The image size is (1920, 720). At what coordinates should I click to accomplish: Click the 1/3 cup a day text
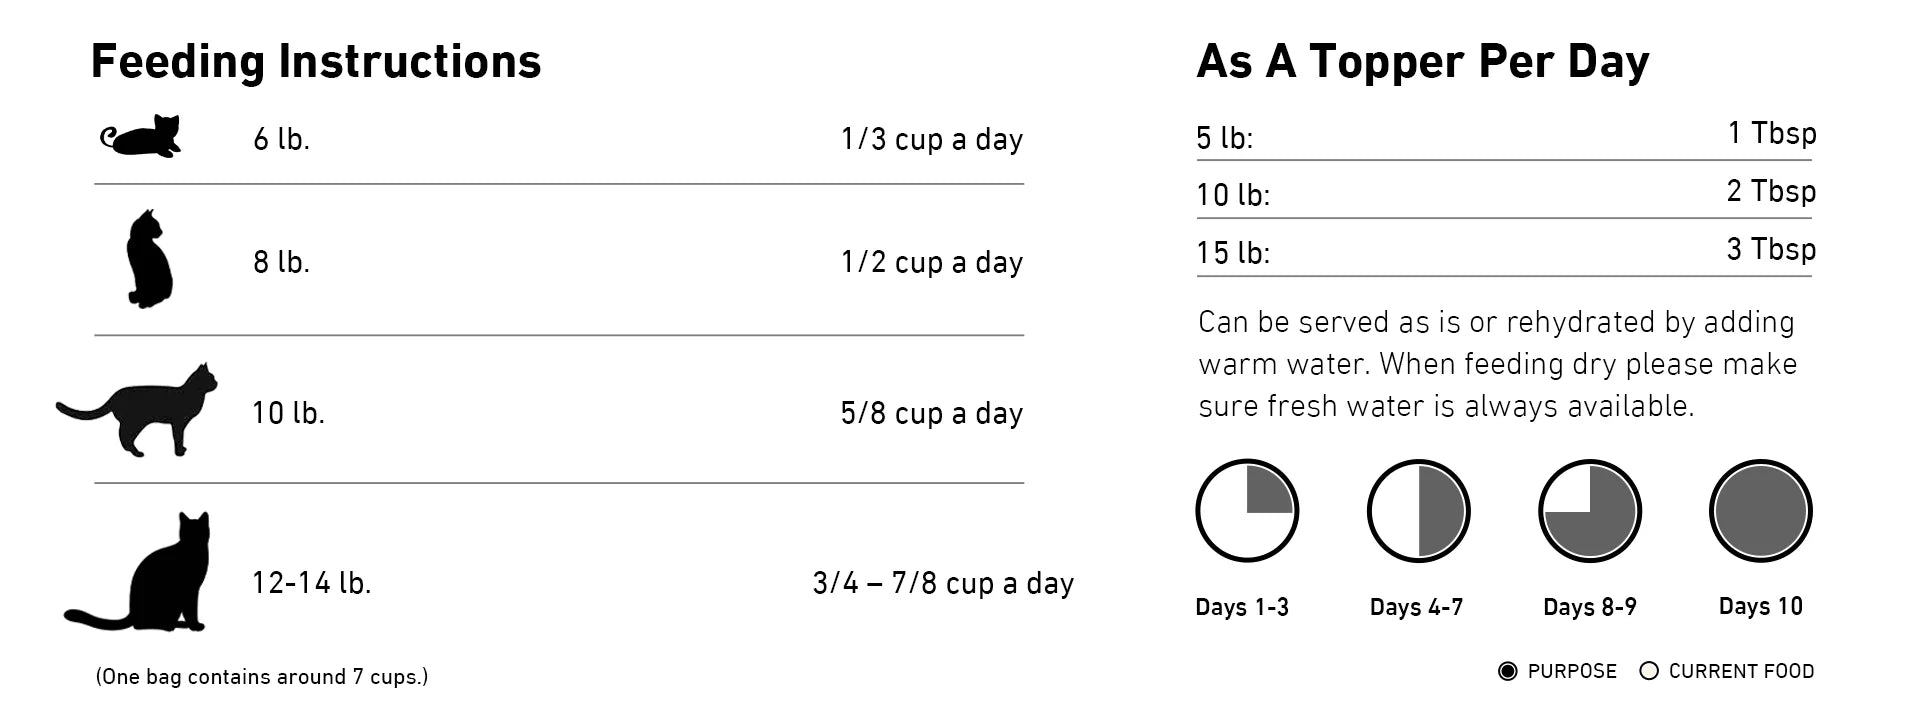click(x=932, y=139)
